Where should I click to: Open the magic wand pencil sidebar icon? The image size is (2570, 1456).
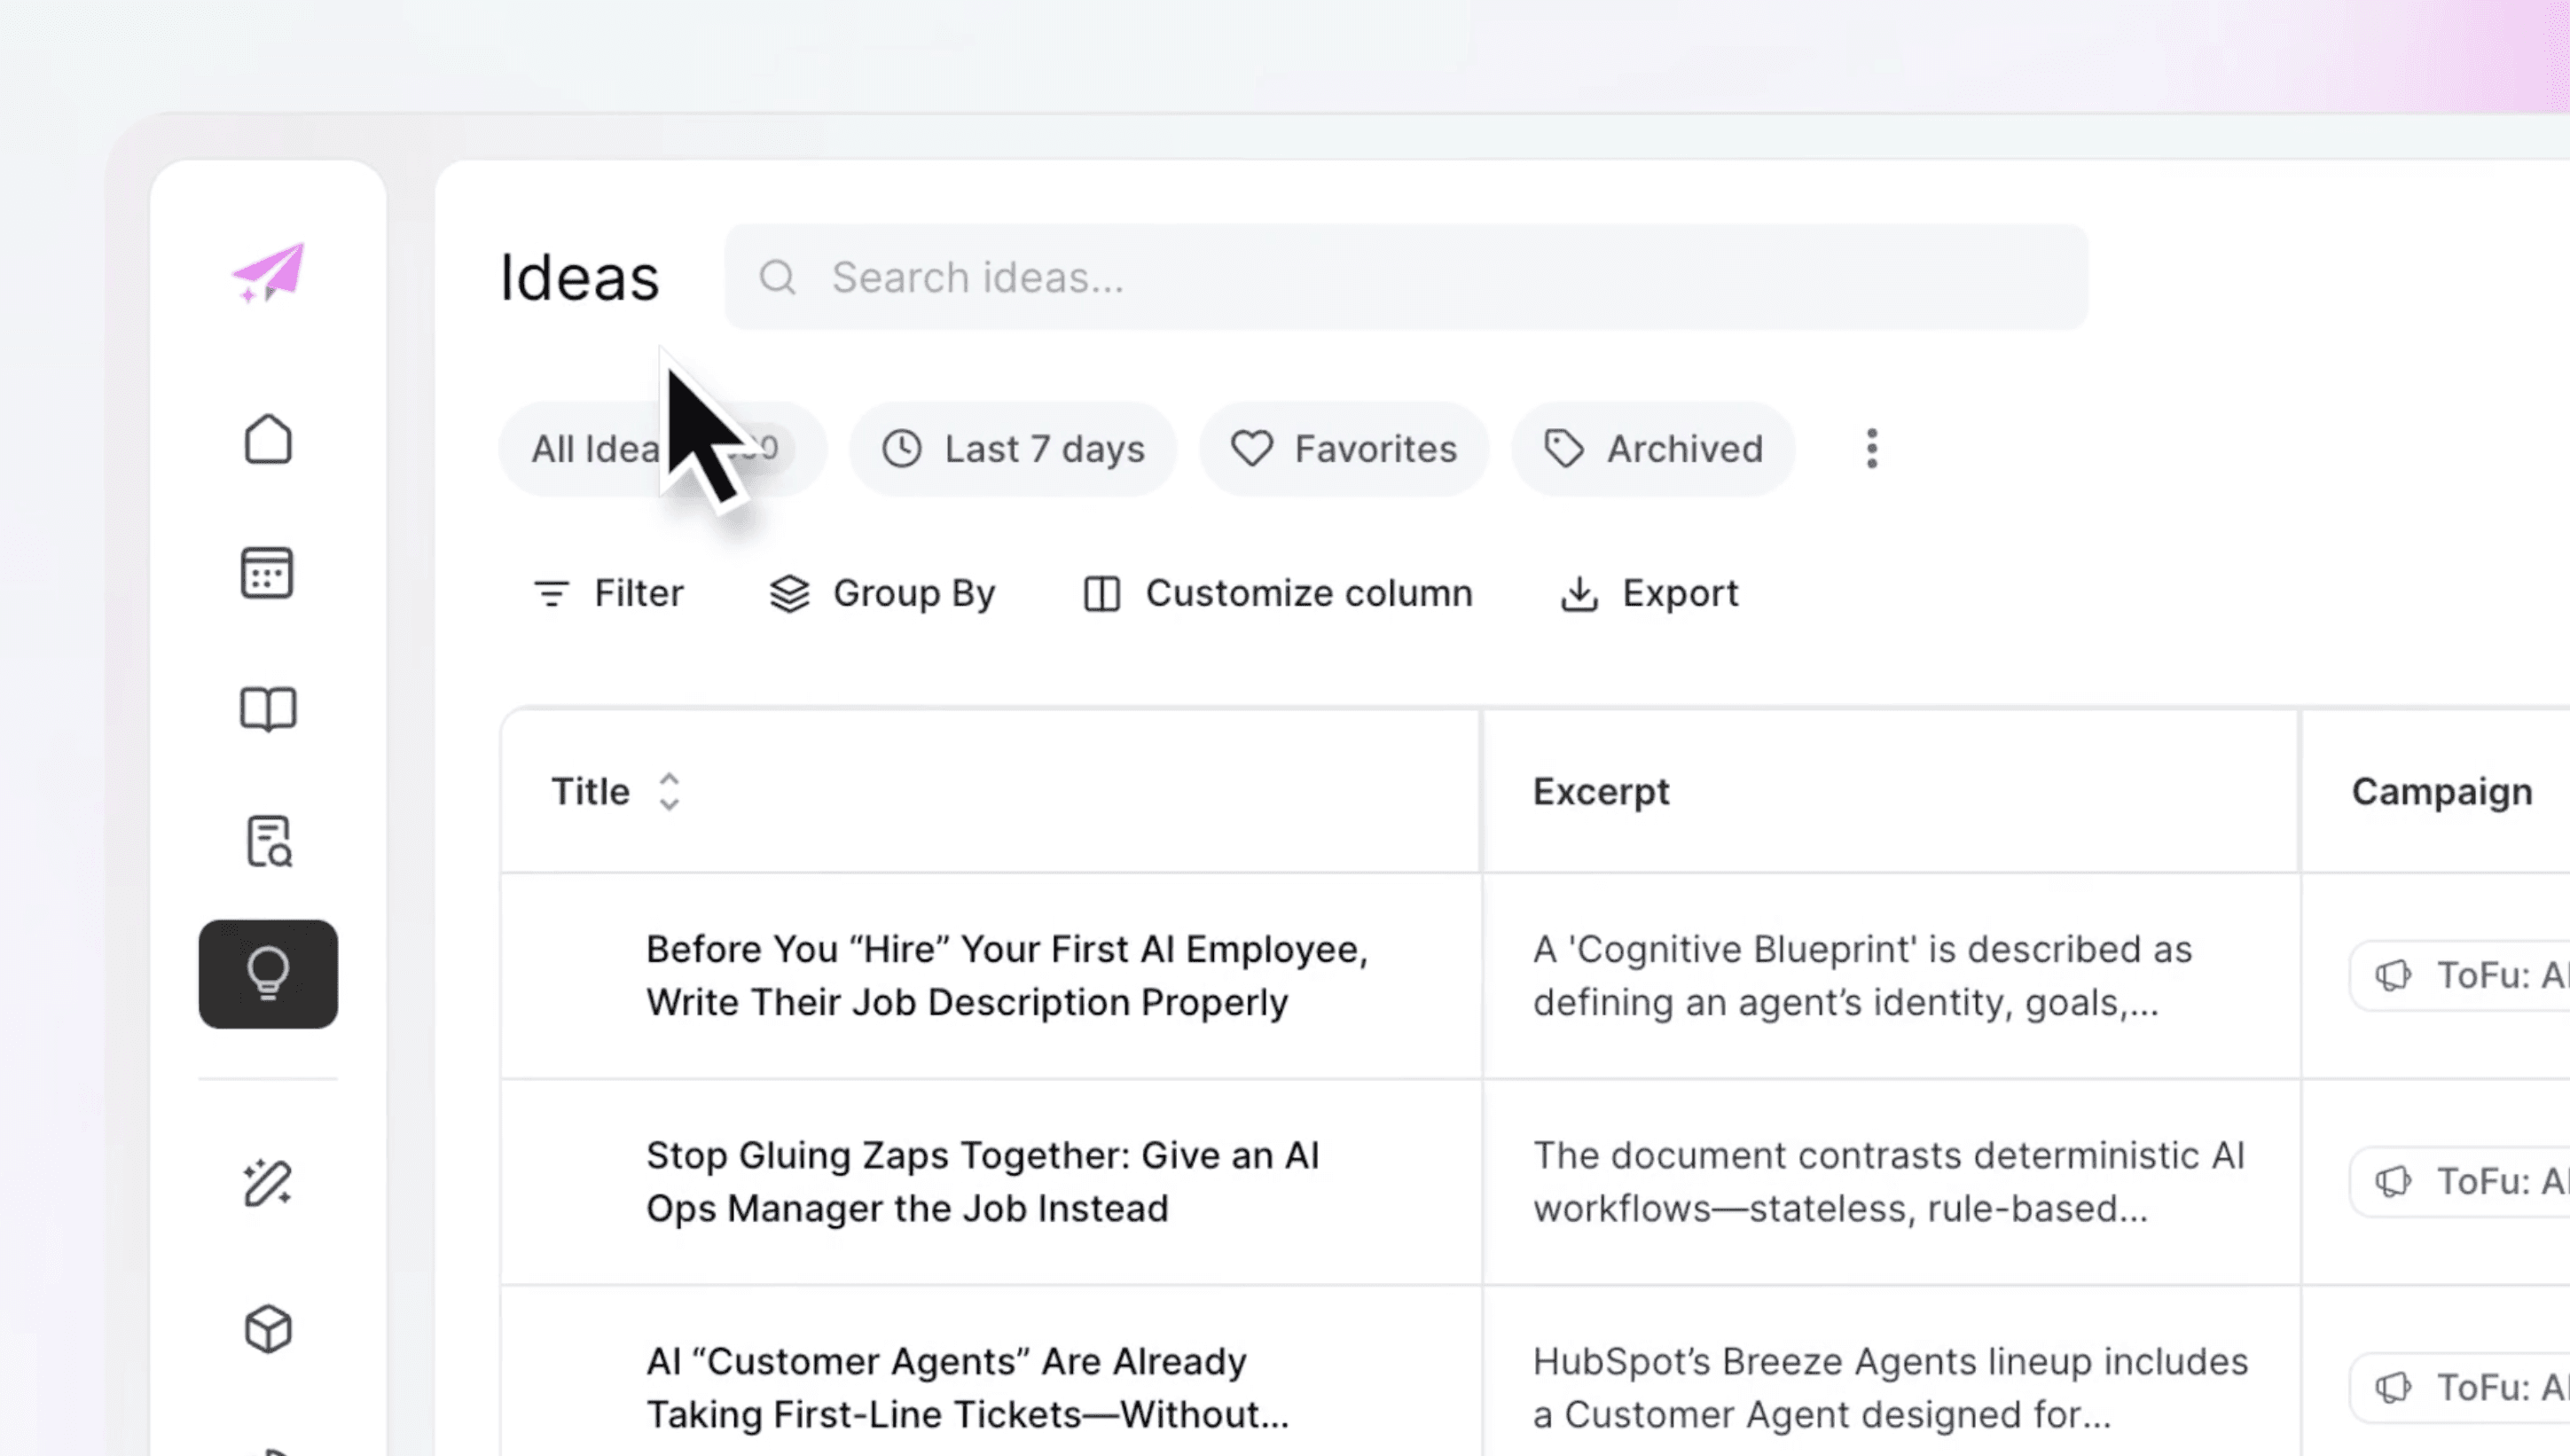tap(268, 1183)
